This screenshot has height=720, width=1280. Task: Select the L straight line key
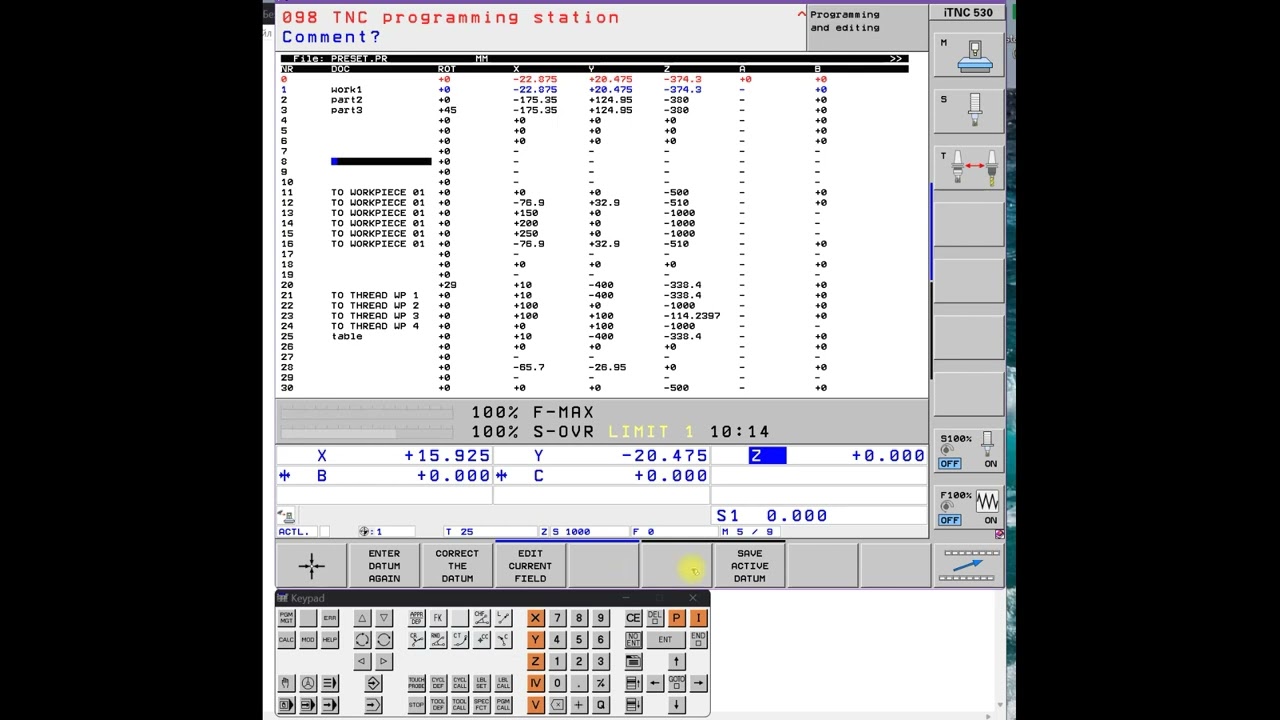click(x=503, y=618)
